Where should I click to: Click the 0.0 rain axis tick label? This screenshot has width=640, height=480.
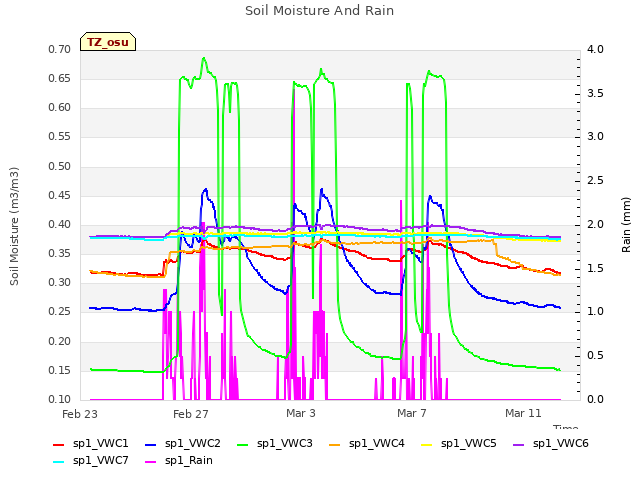coord(595,400)
